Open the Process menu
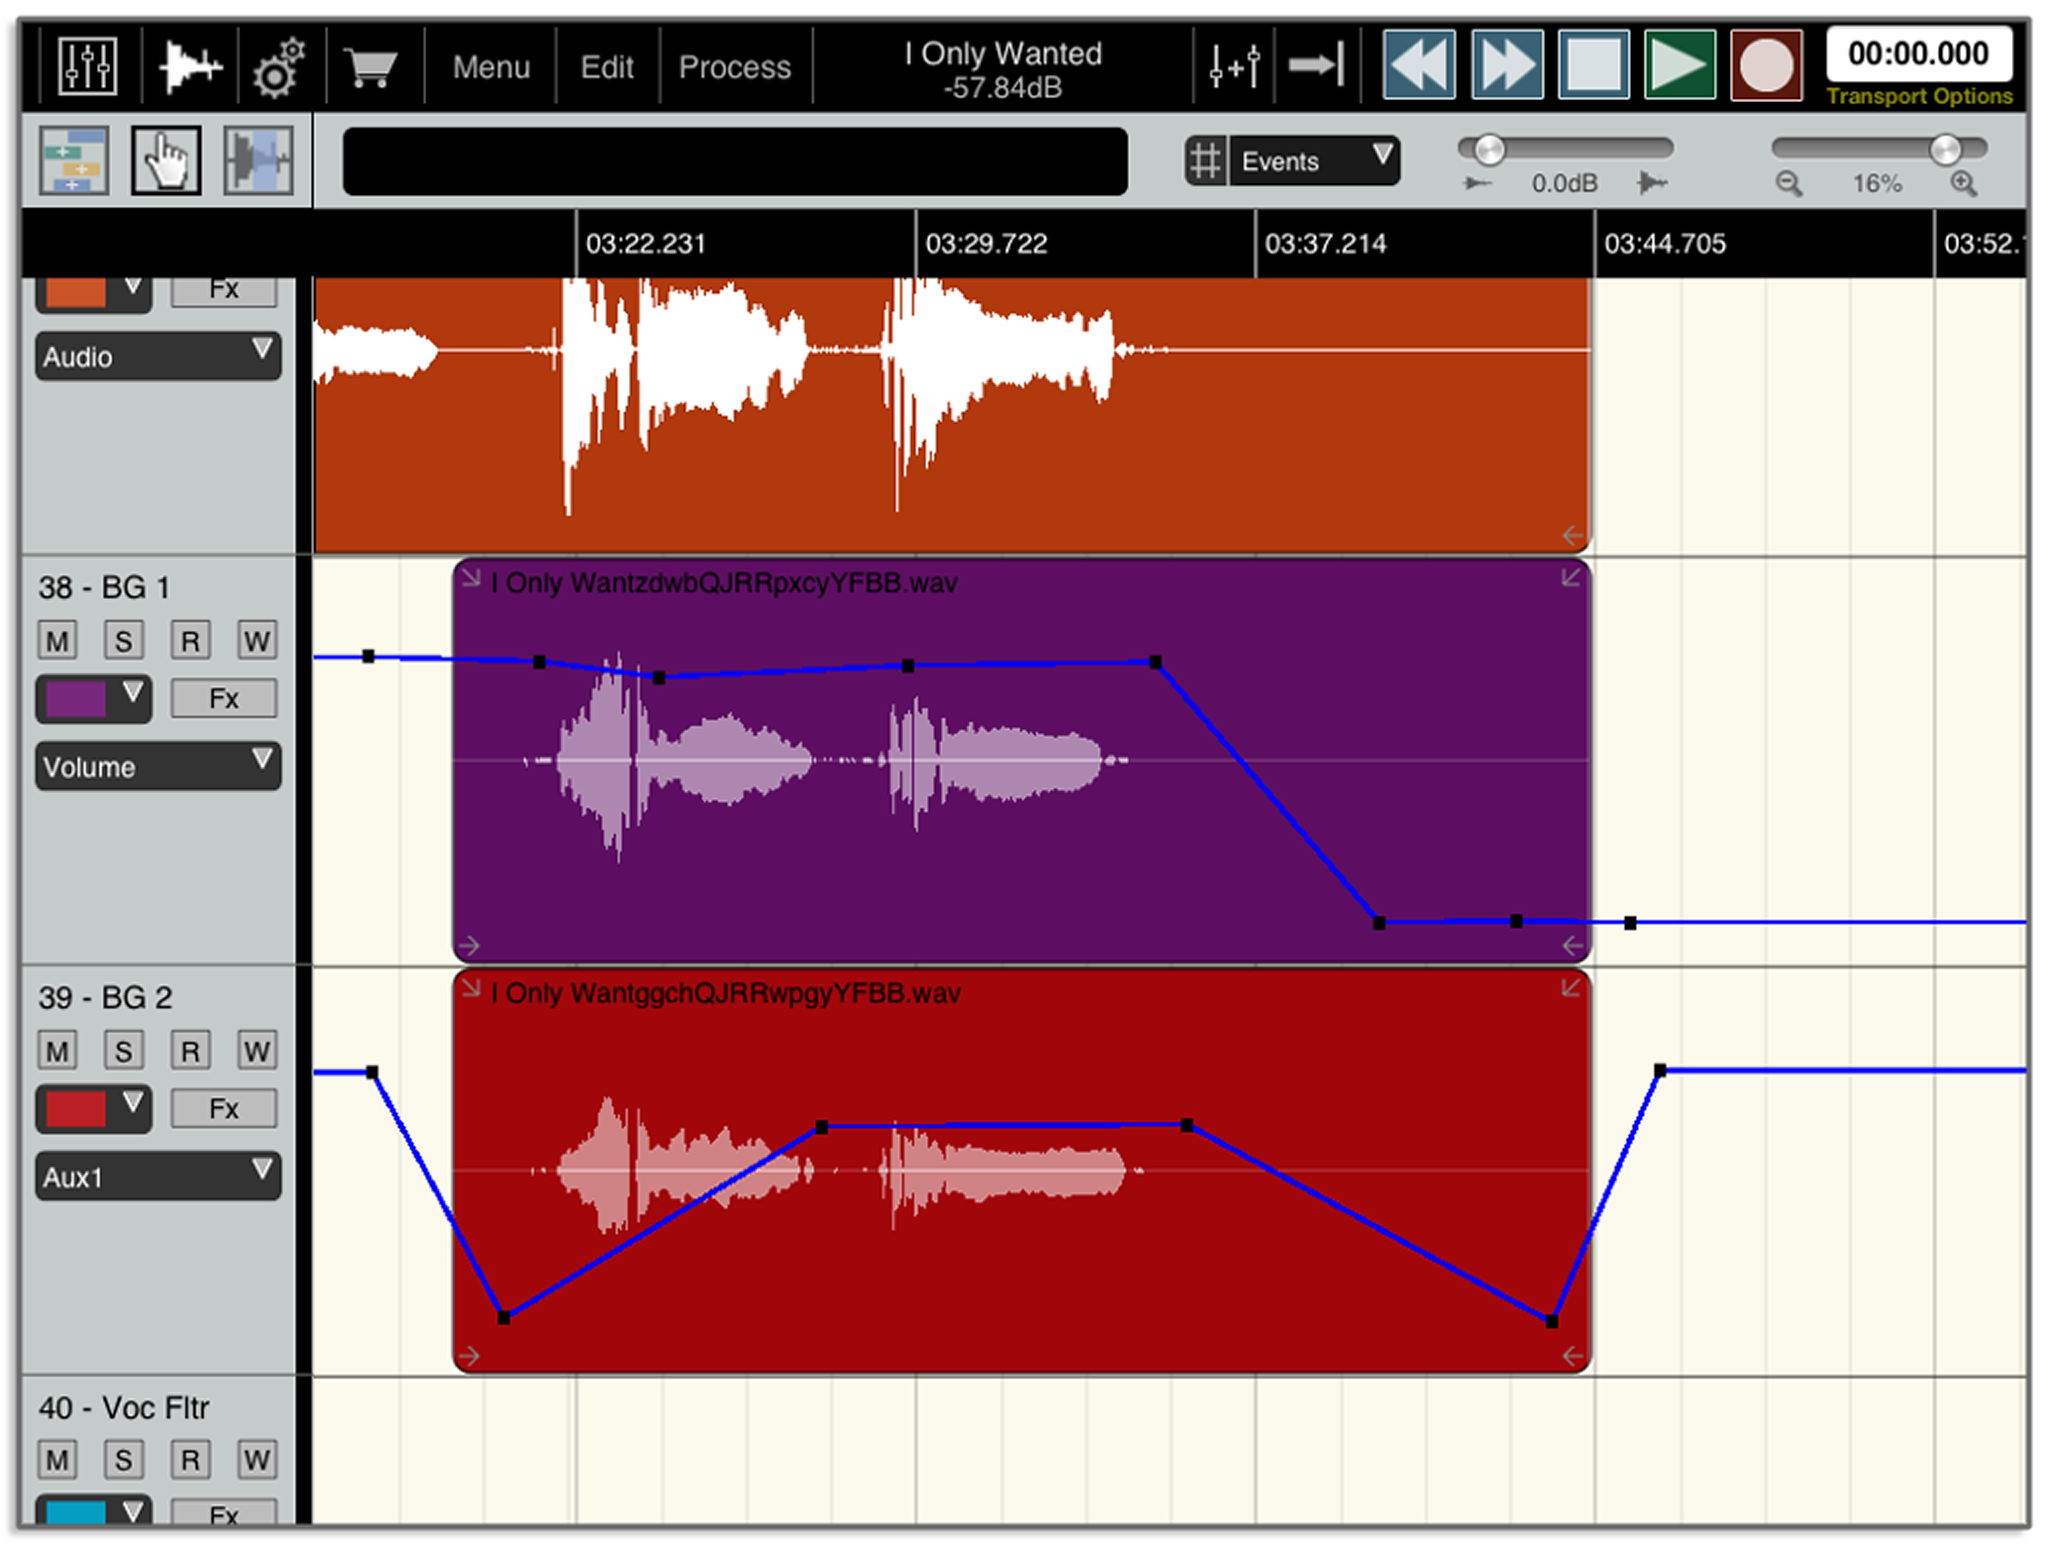This screenshot has width=2048, height=1546. click(x=735, y=67)
